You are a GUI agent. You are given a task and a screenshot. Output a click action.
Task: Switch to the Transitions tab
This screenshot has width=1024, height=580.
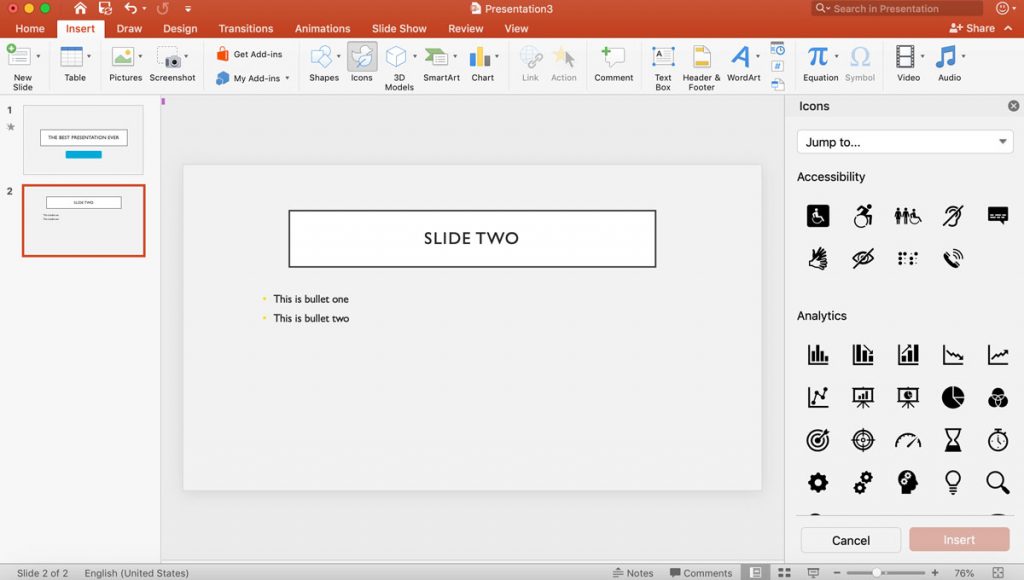pyautogui.click(x=245, y=28)
